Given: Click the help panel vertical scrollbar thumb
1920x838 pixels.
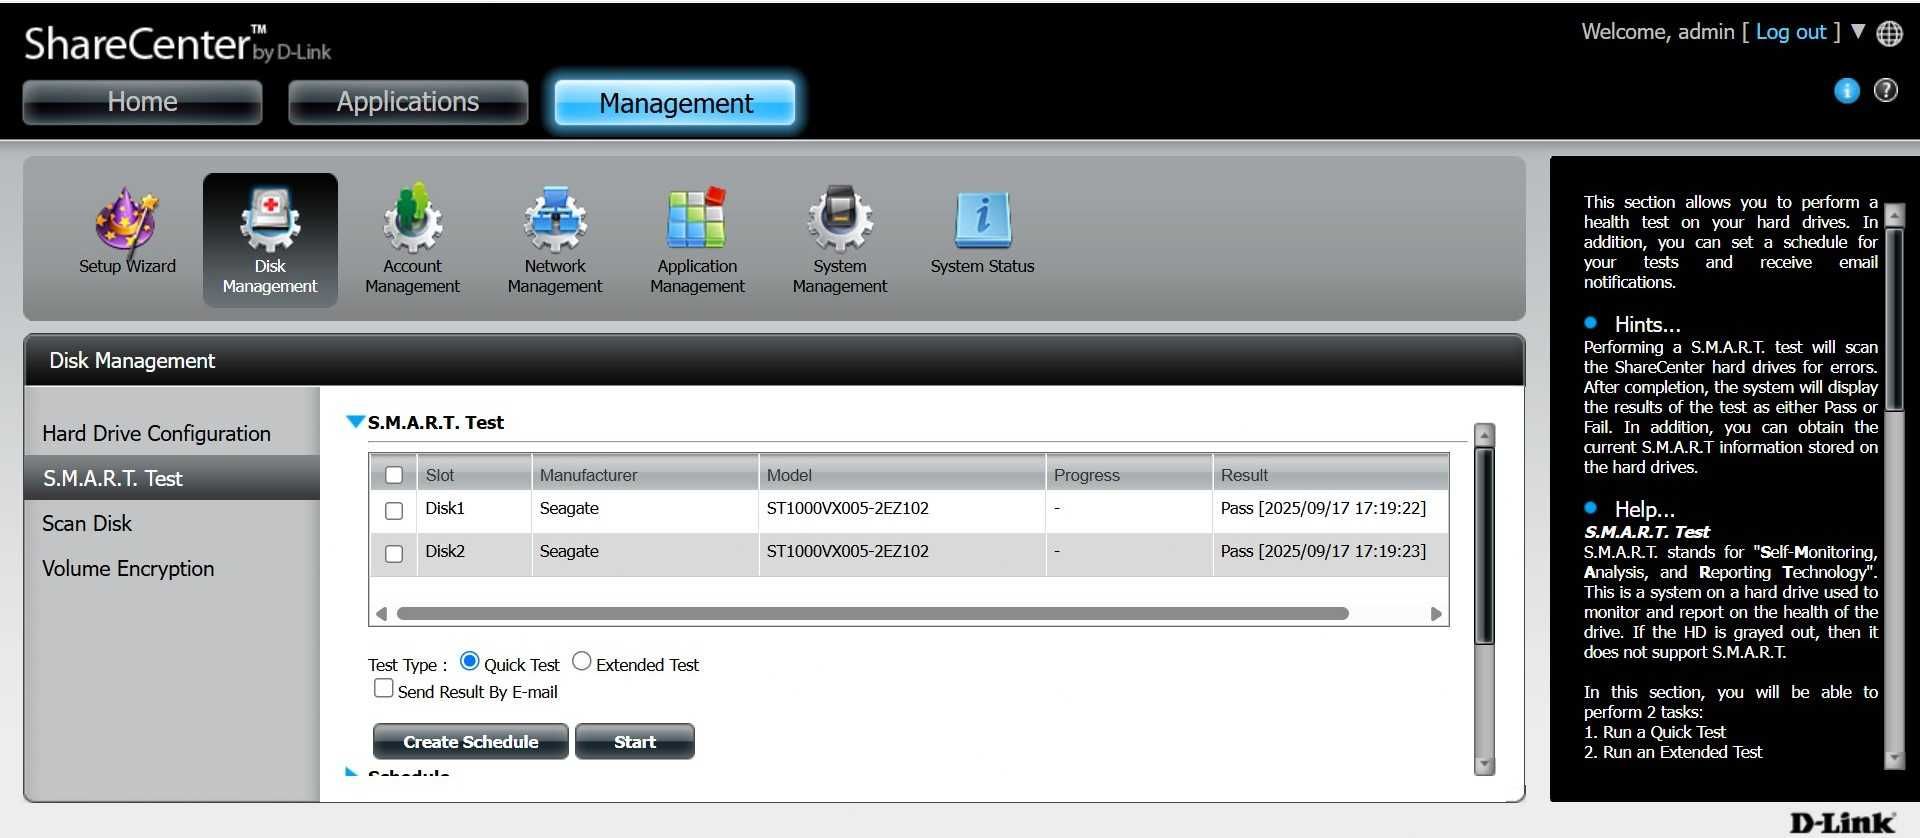Looking at the screenshot, I should [x=1894, y=319].
